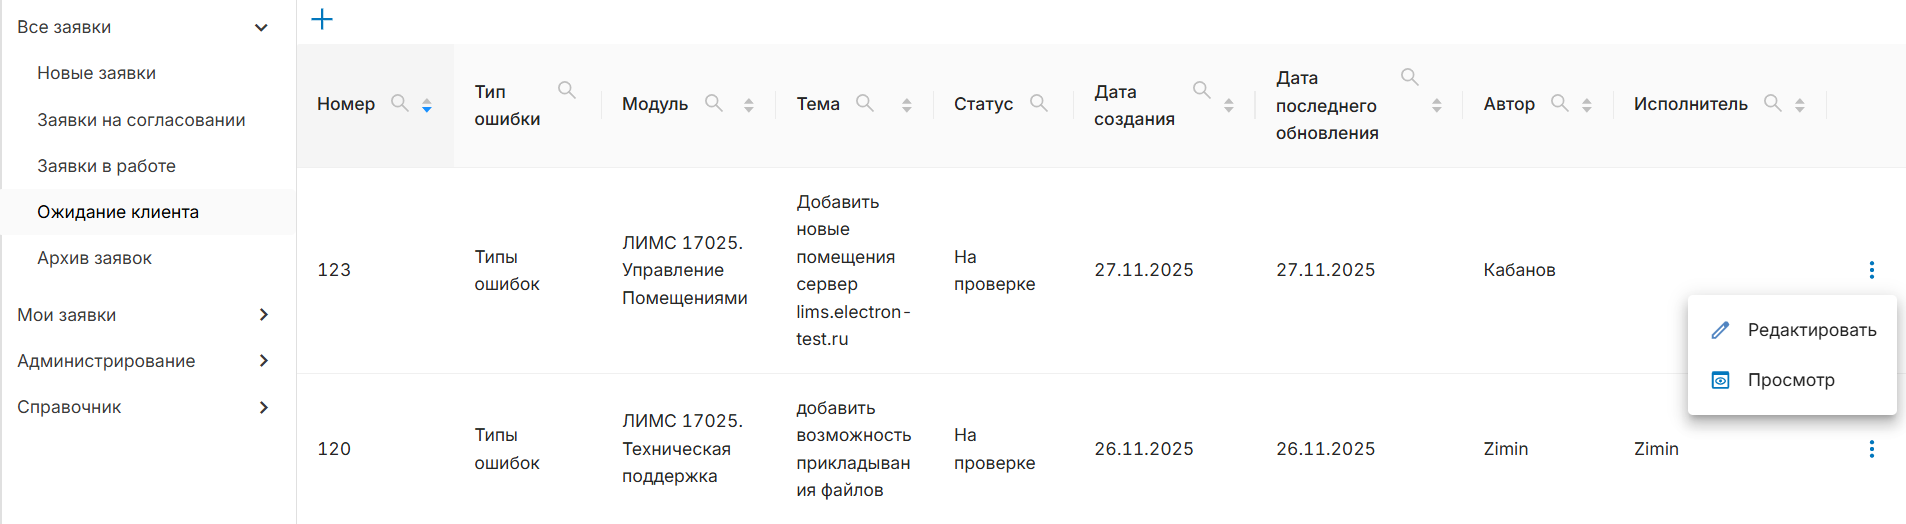Open Архив заявок in sidebar
Screen dimensions: 1906x524
point(94,258)
